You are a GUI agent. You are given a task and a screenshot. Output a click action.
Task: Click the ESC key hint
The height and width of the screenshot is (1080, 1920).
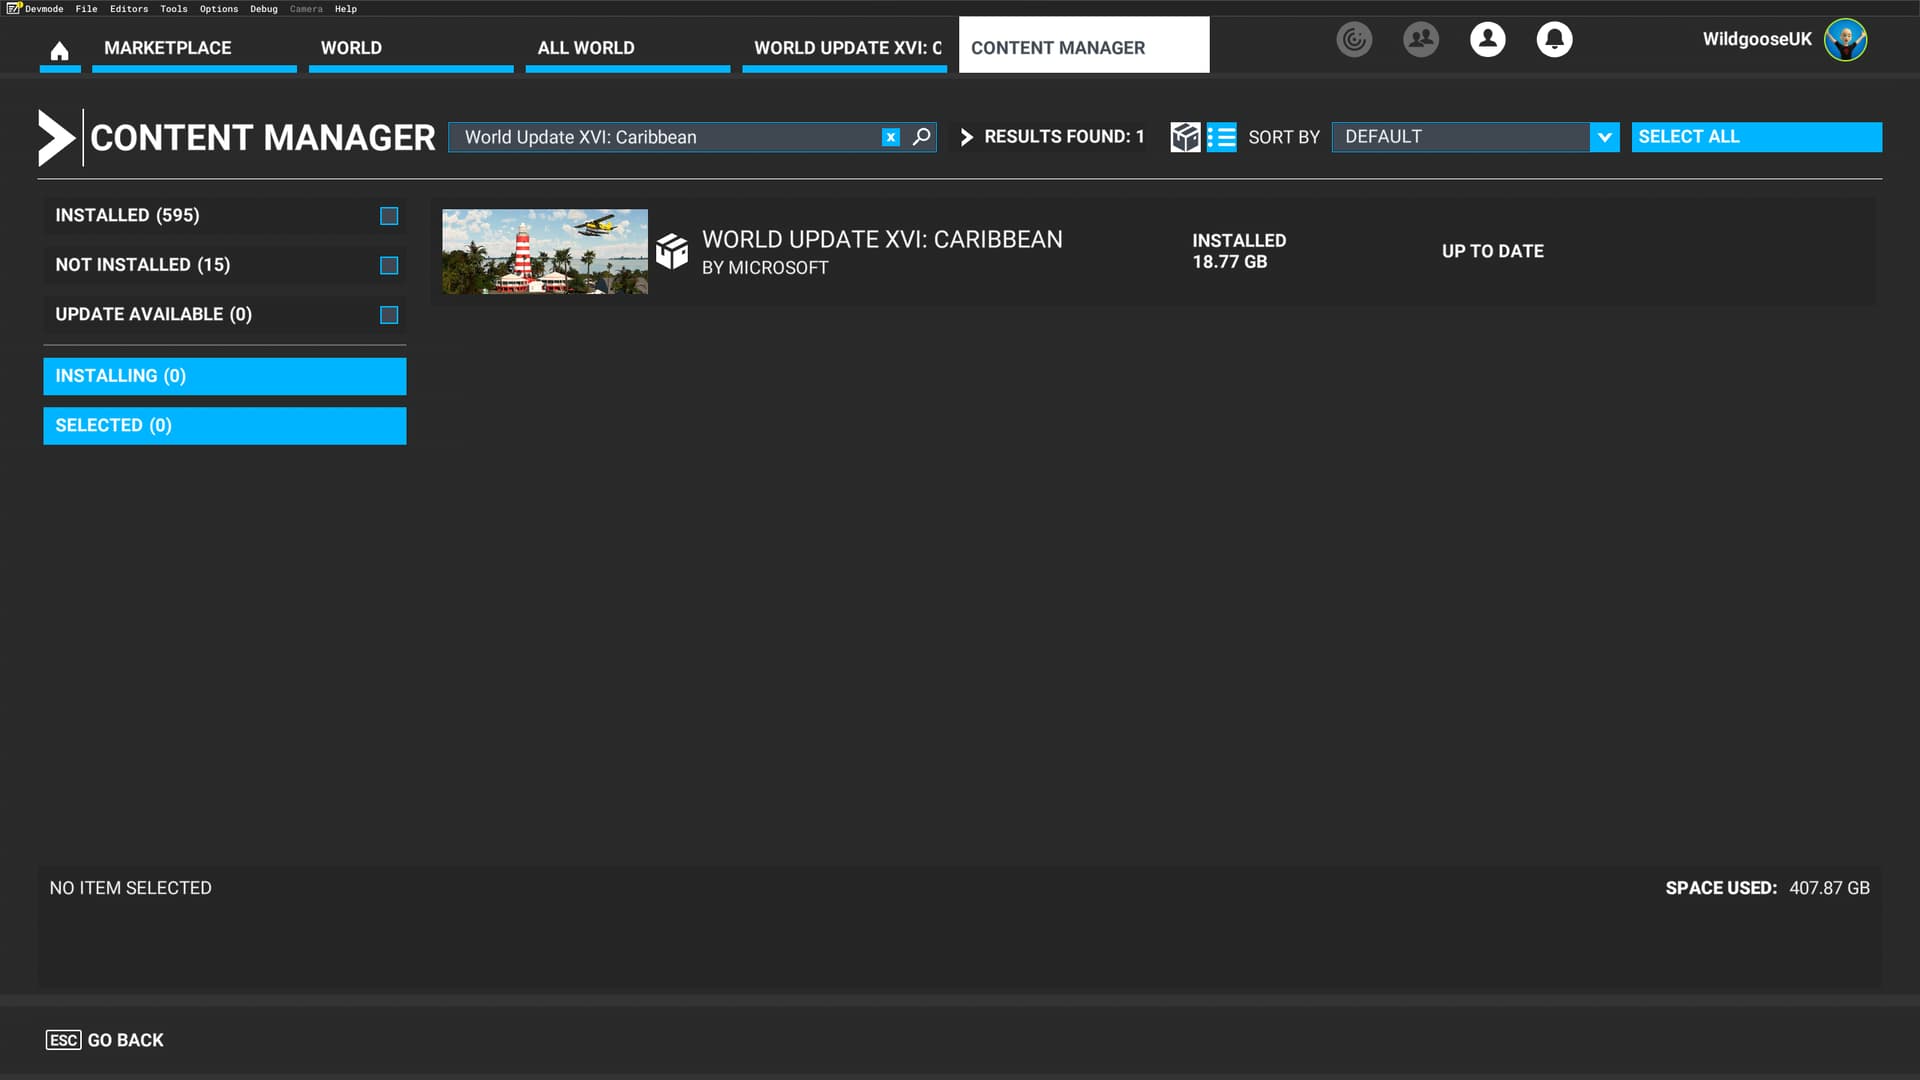tap(63, 1040)
